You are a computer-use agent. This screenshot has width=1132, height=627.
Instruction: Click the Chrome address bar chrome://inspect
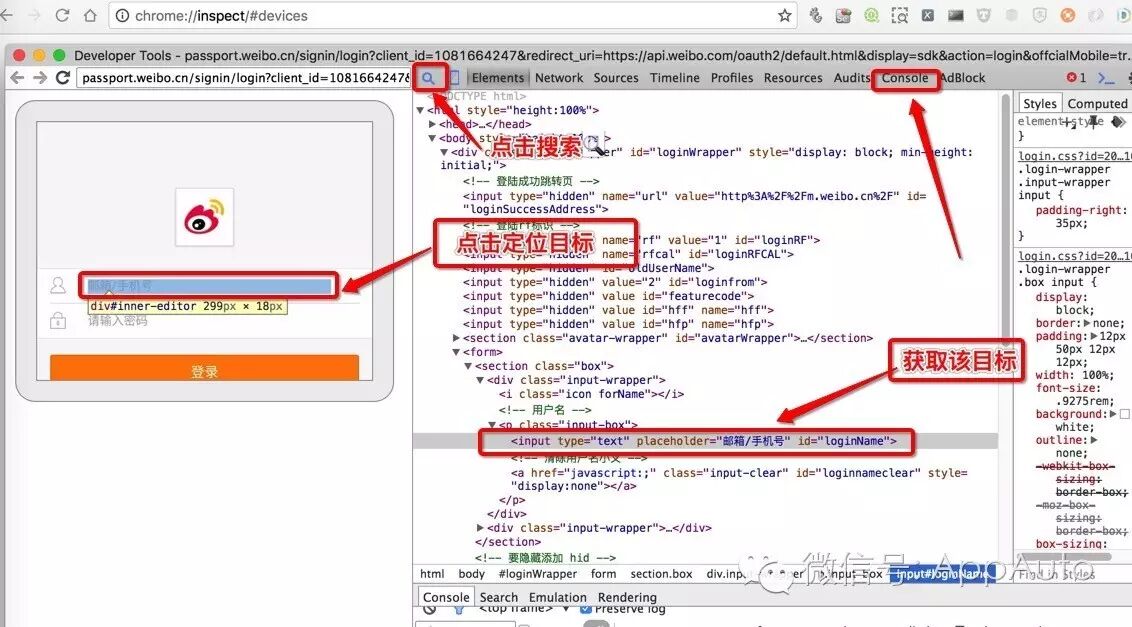453,15
